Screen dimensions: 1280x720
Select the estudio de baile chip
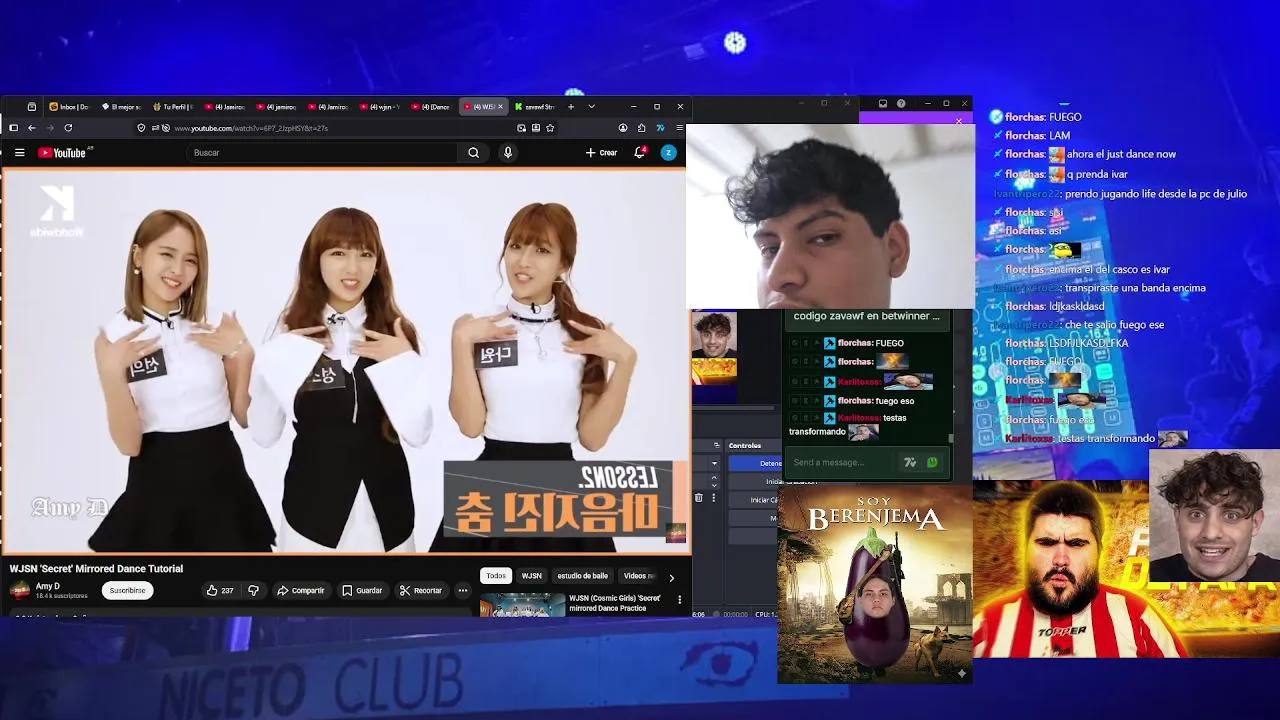pyautogui.click(x=583, y=576)
